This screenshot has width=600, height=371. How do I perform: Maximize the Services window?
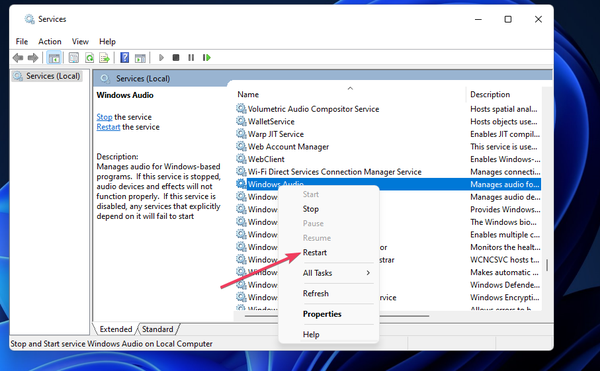(508, 19)
